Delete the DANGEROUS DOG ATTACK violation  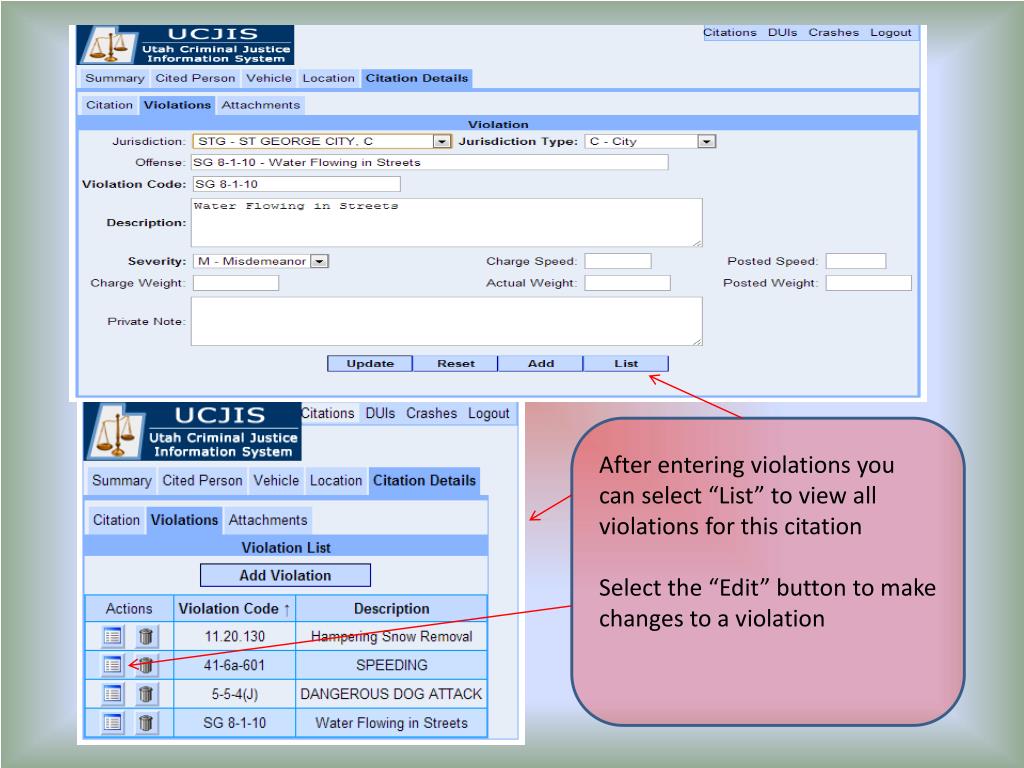(x=146, y=693)
